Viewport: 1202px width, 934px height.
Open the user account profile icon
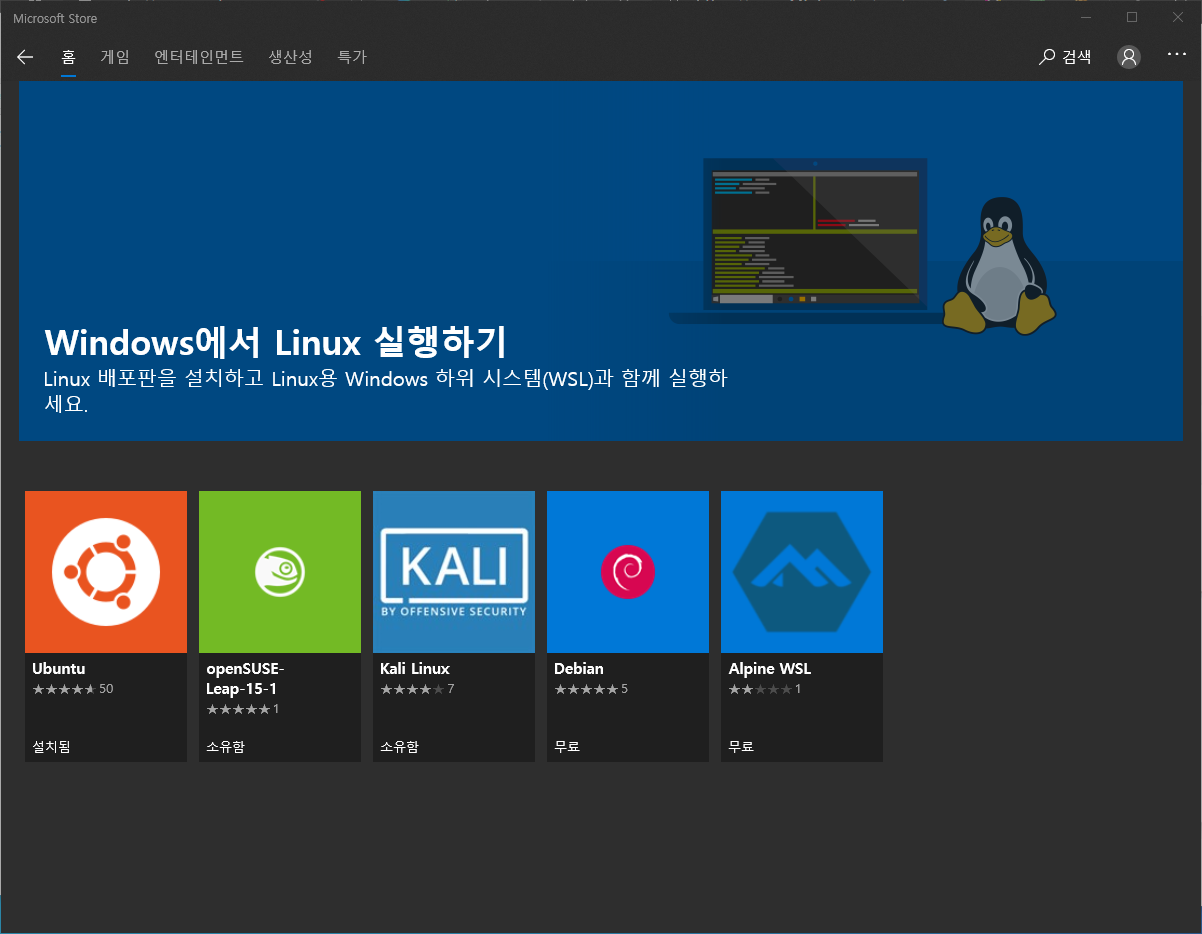[x=1129, y=57]
